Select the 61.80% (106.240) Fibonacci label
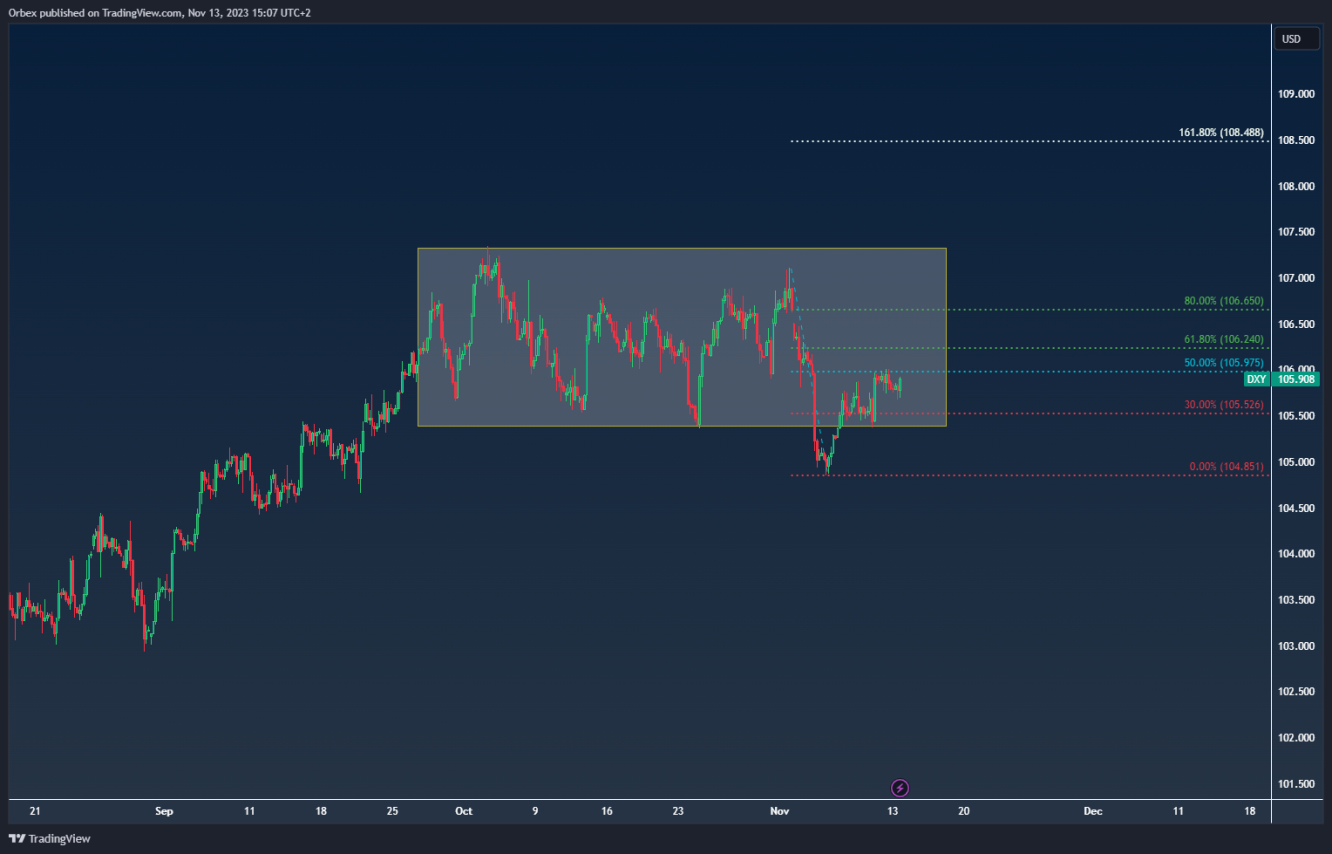The image size is (1332, 854). [x=1224, y=339]
